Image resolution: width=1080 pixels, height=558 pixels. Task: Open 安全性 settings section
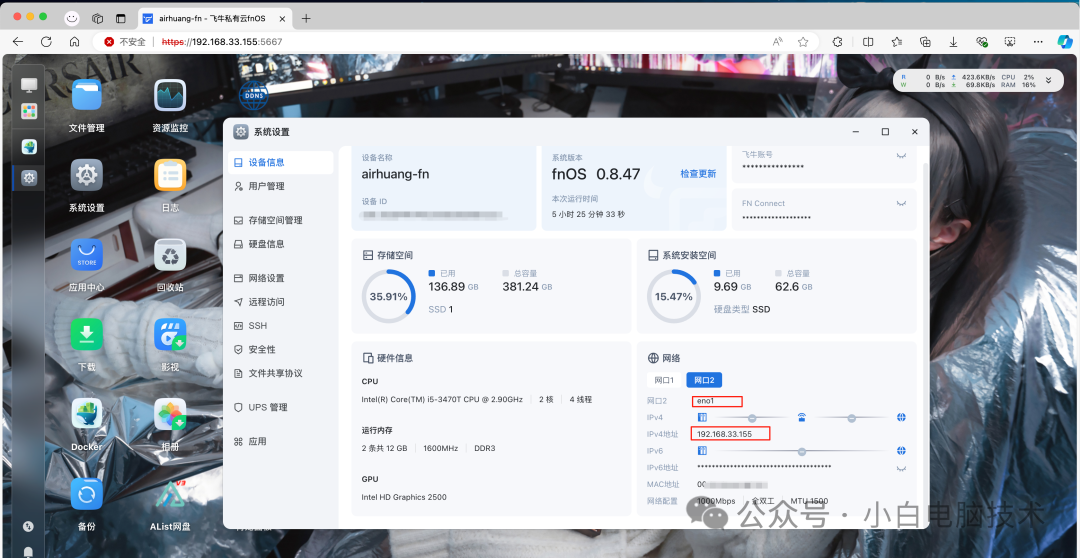(x=281, y=349)
